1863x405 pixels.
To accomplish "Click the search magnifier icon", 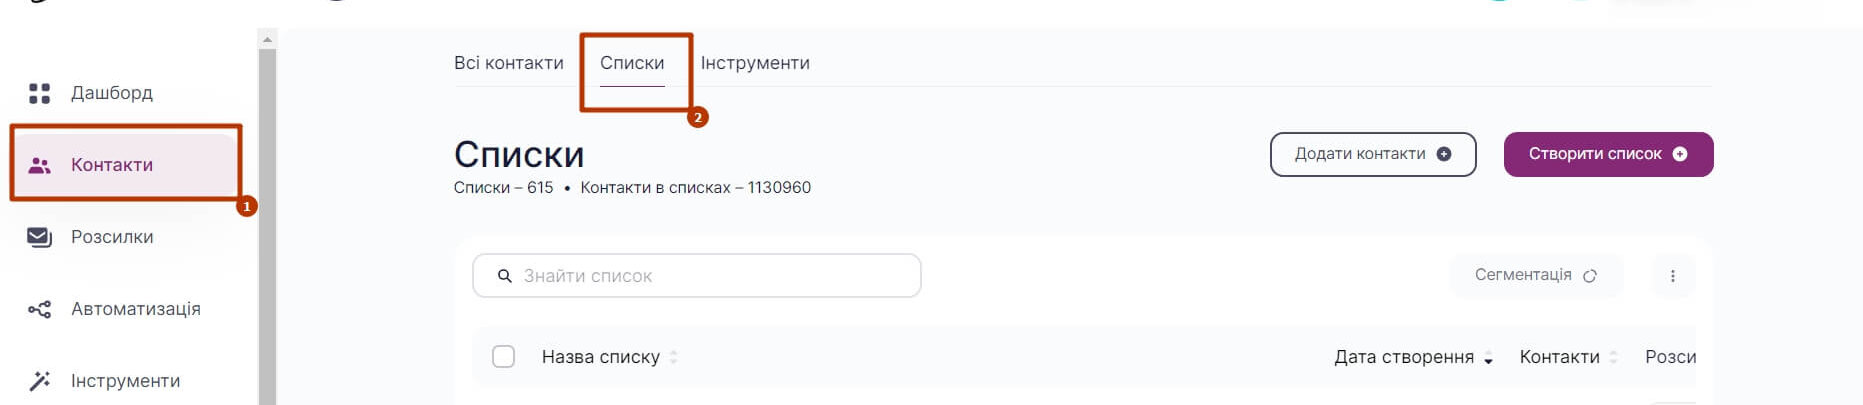I will (505, 276).
